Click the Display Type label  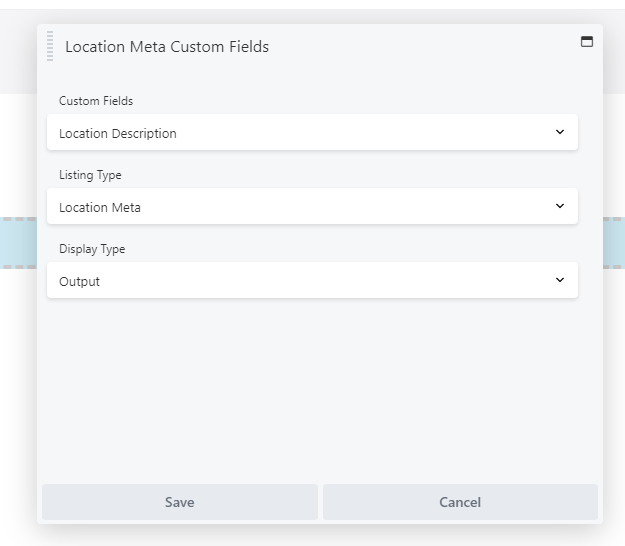92,249
